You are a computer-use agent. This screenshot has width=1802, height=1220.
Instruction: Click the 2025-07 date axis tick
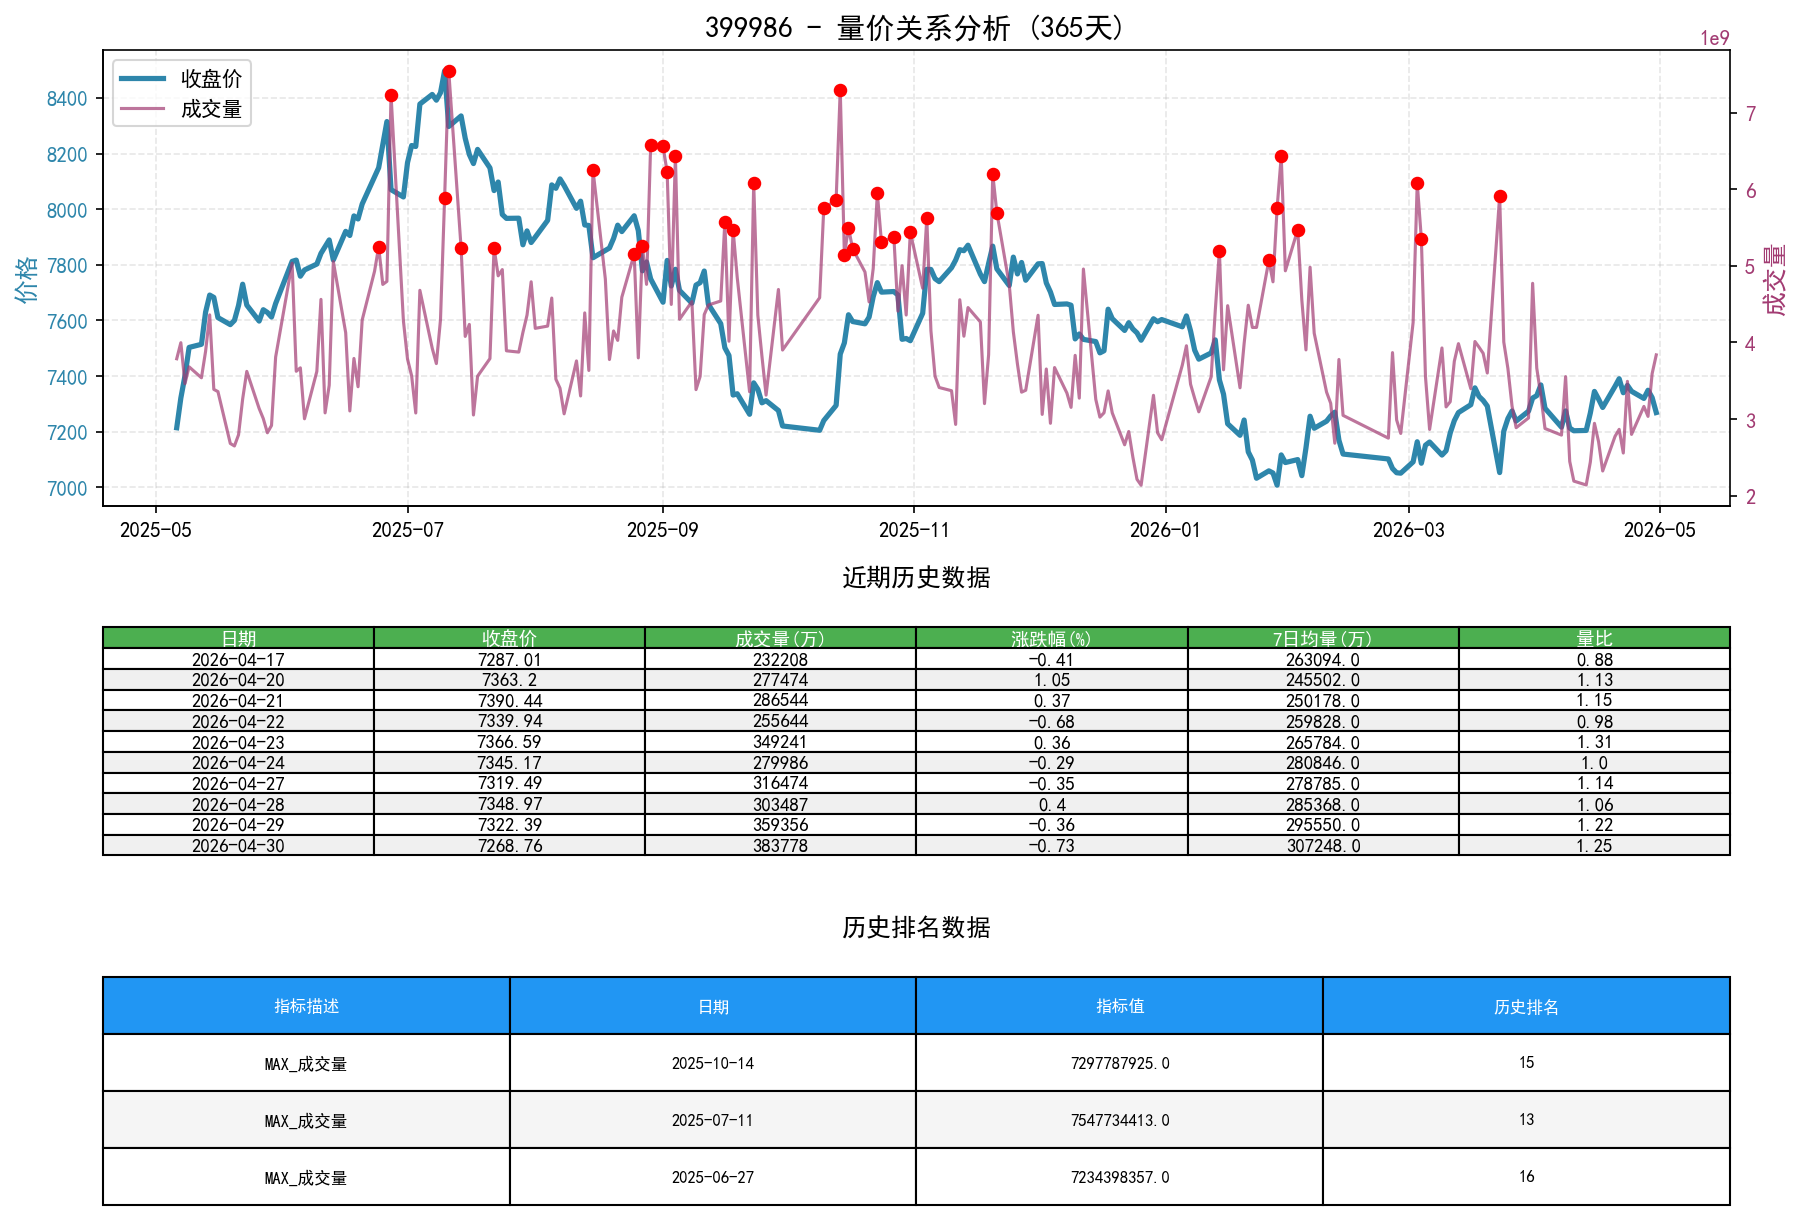tap(407, 530)
